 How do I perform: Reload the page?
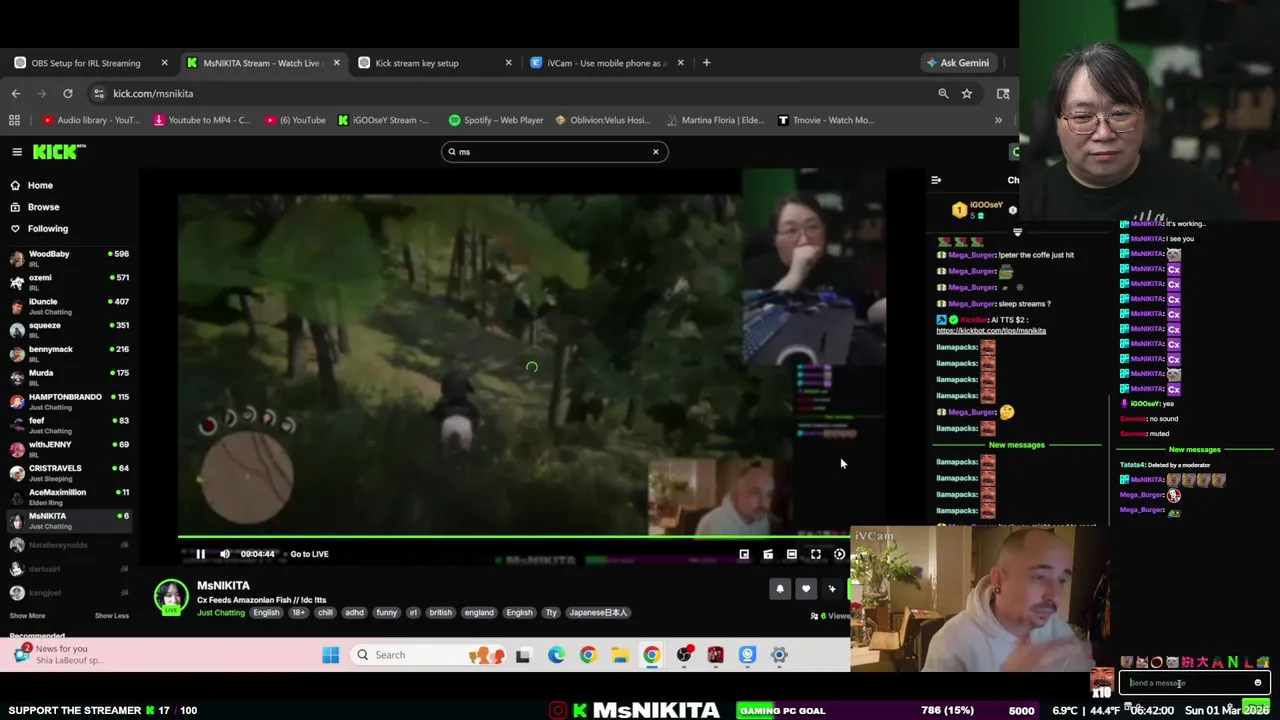tap(68, 94)
